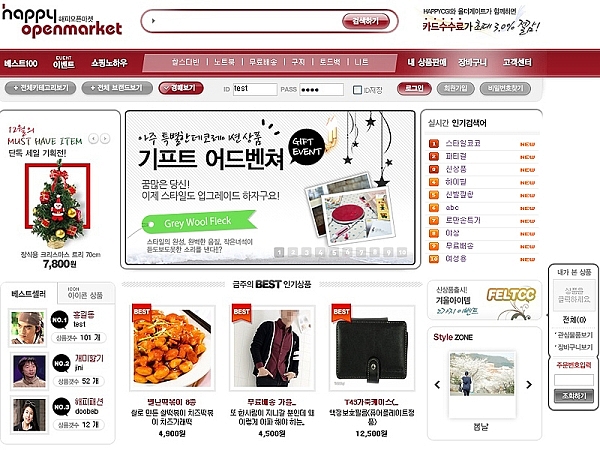600x450 pixels.
Task: Select banner slide number 10
Action: [402, 252]
